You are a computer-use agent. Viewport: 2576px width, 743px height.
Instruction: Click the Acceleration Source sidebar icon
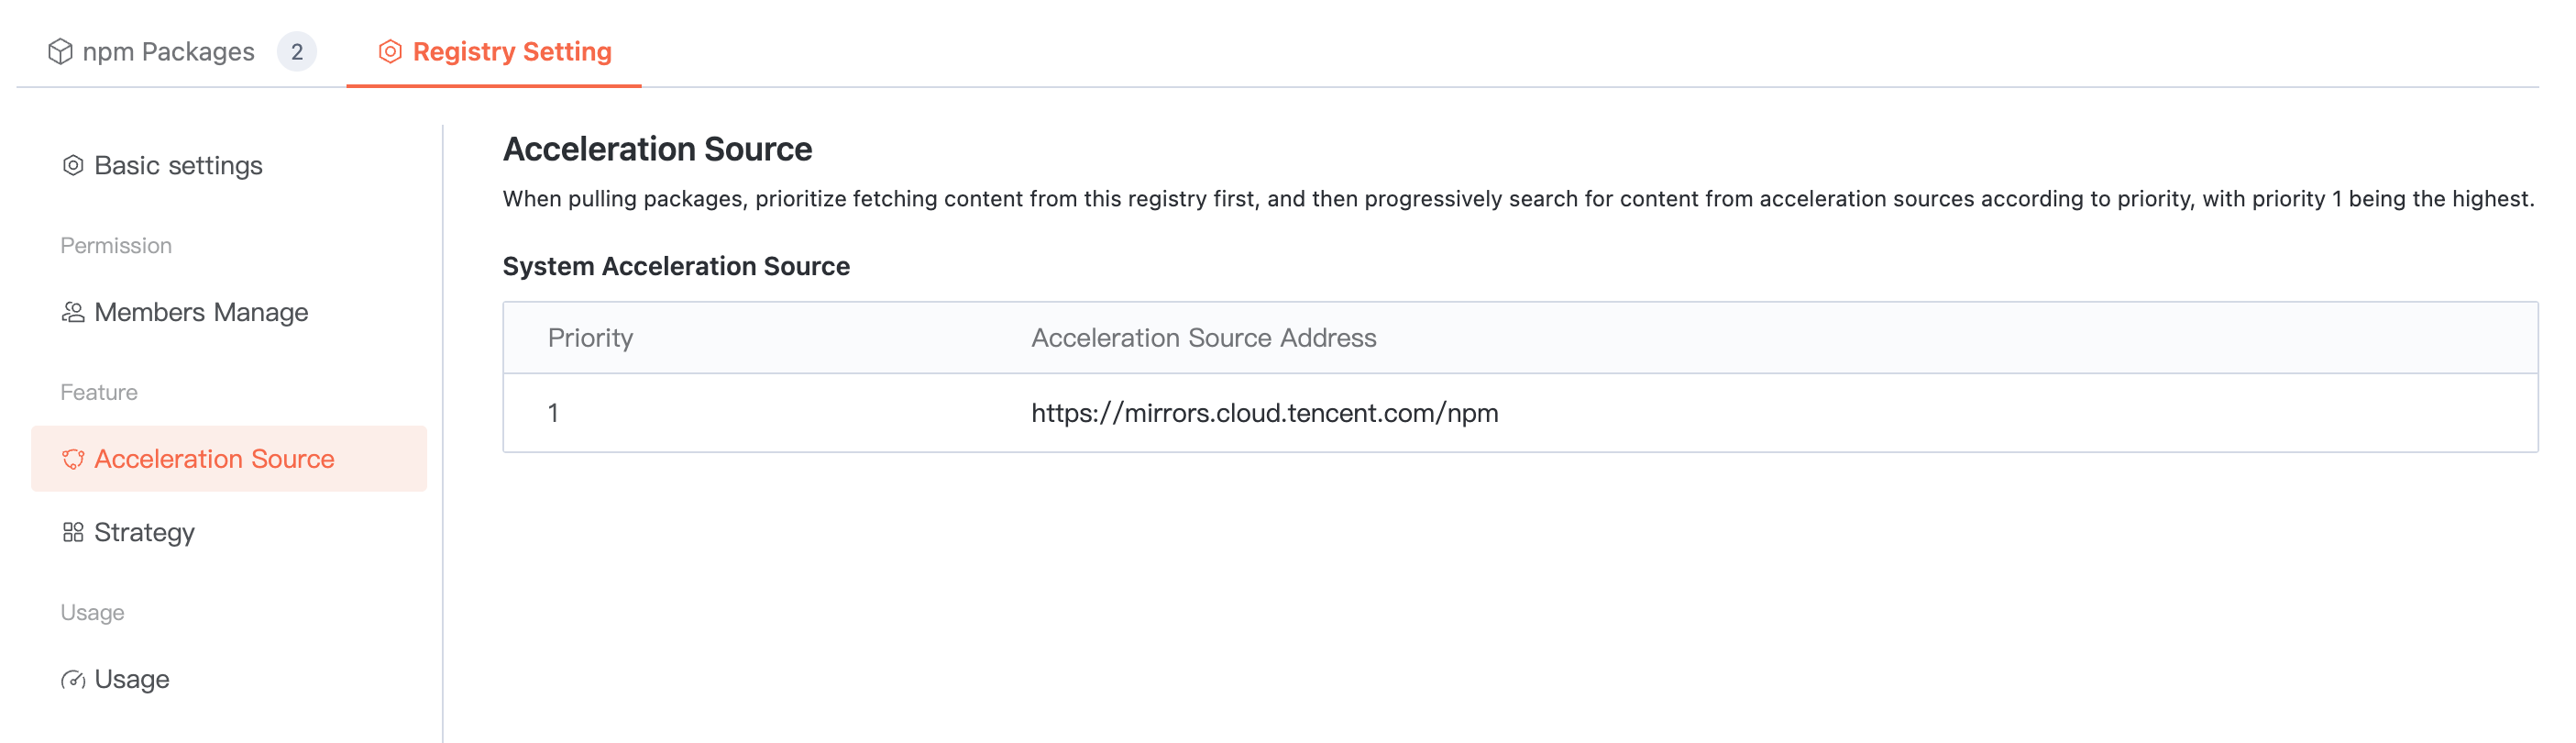73,459
